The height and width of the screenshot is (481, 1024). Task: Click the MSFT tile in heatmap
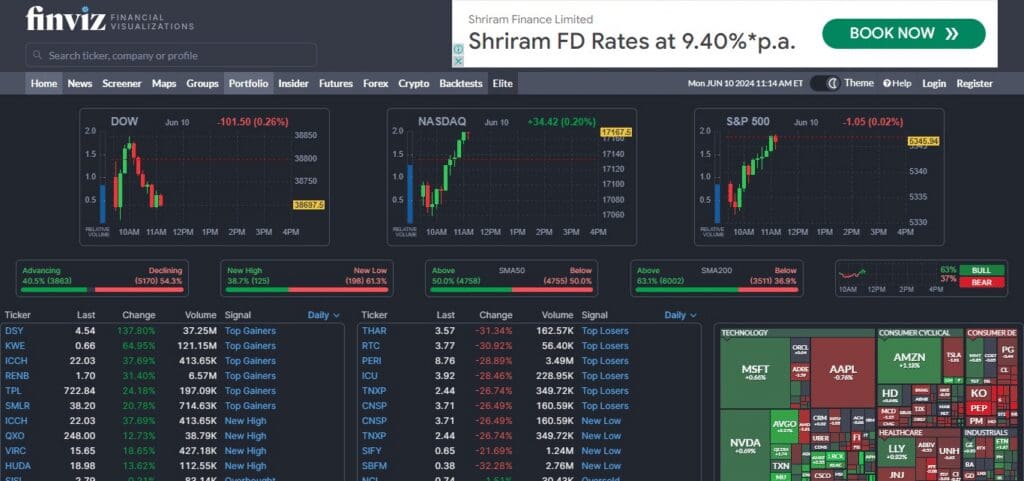755,373
